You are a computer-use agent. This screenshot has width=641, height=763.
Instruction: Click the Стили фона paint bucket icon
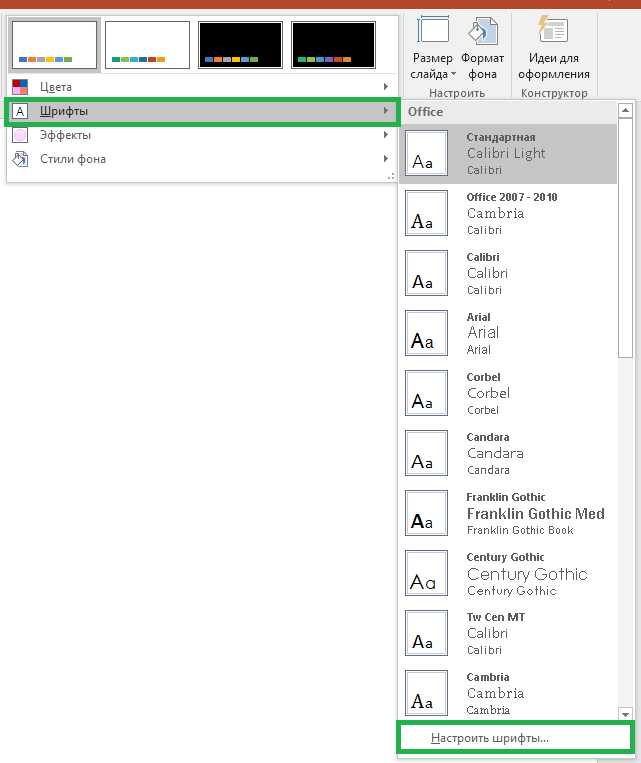click(20, 159)
